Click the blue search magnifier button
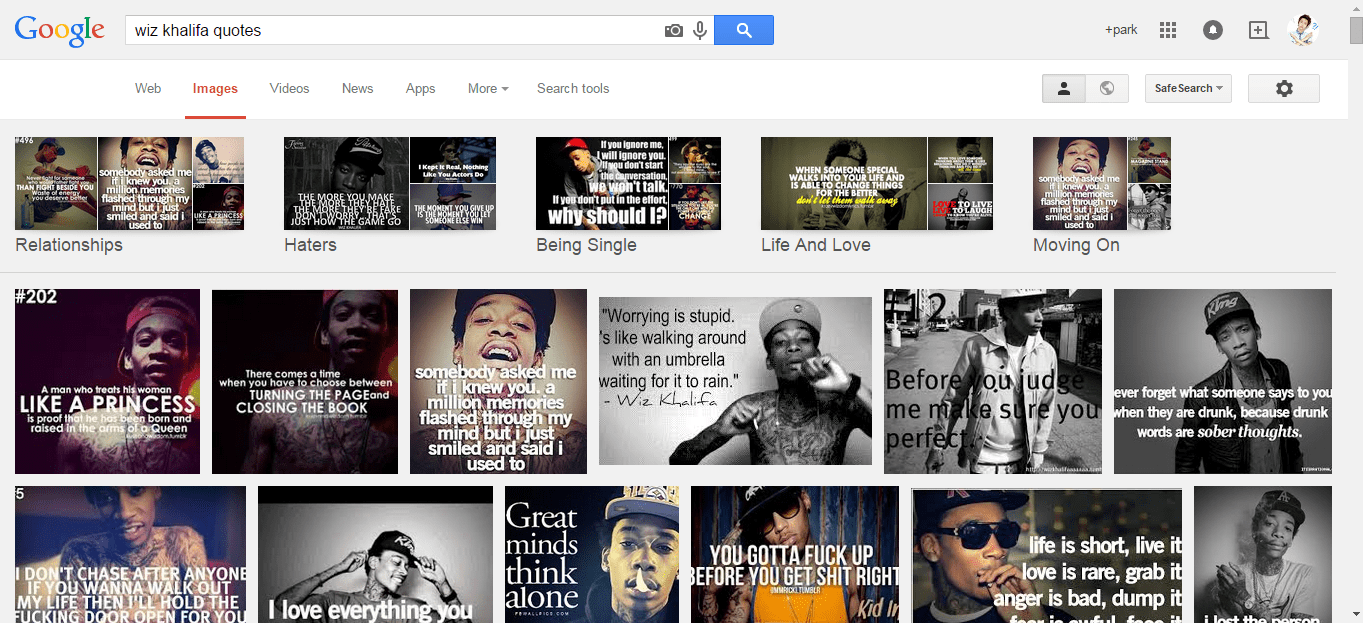Image resolution: width=1363 pixels, height=623 pixels. pos(744,30)
